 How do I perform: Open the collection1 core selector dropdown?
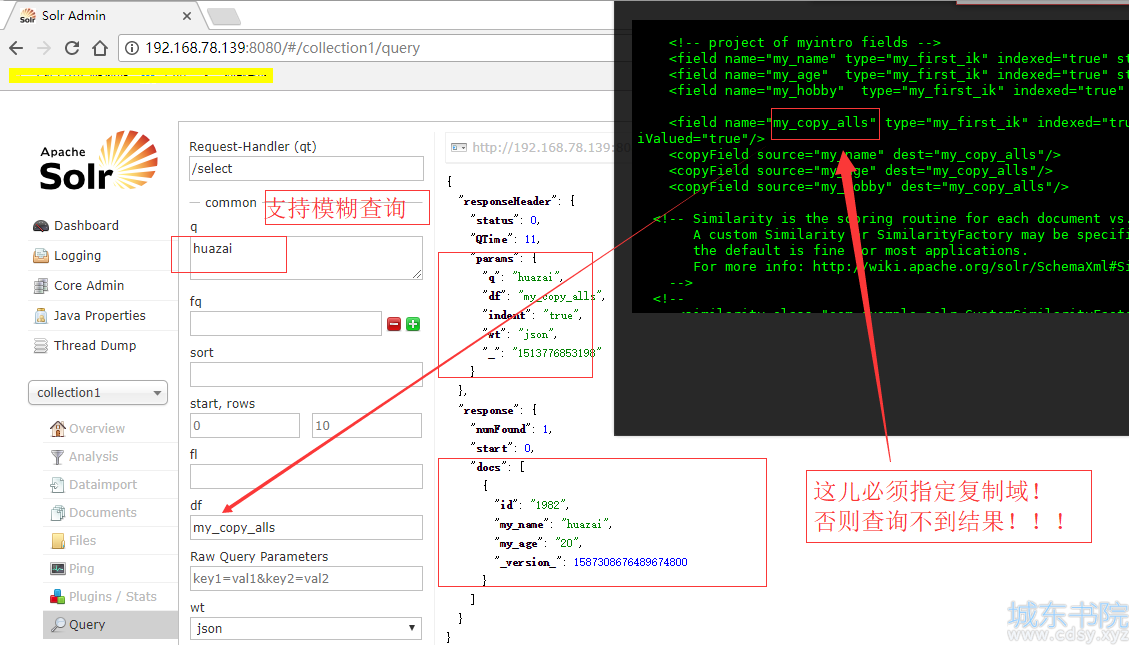(x=98, y=393)
